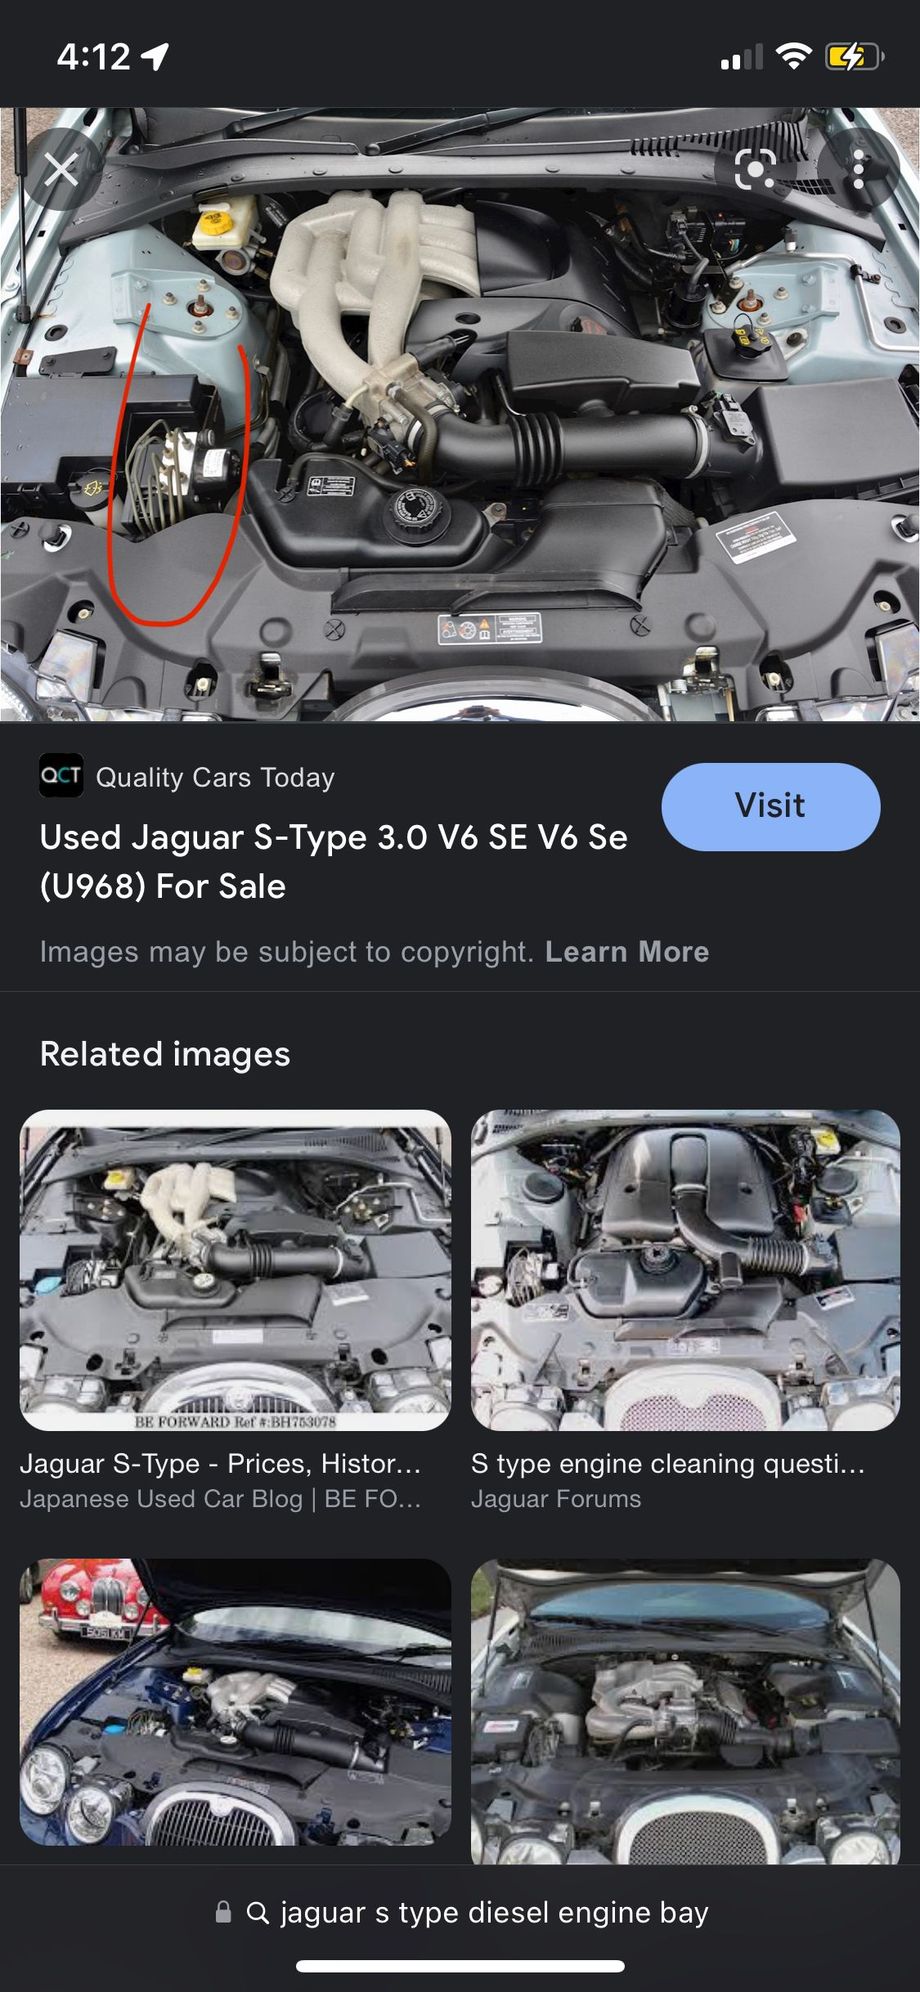Open the three-dot more options menu

click(858, 170)
